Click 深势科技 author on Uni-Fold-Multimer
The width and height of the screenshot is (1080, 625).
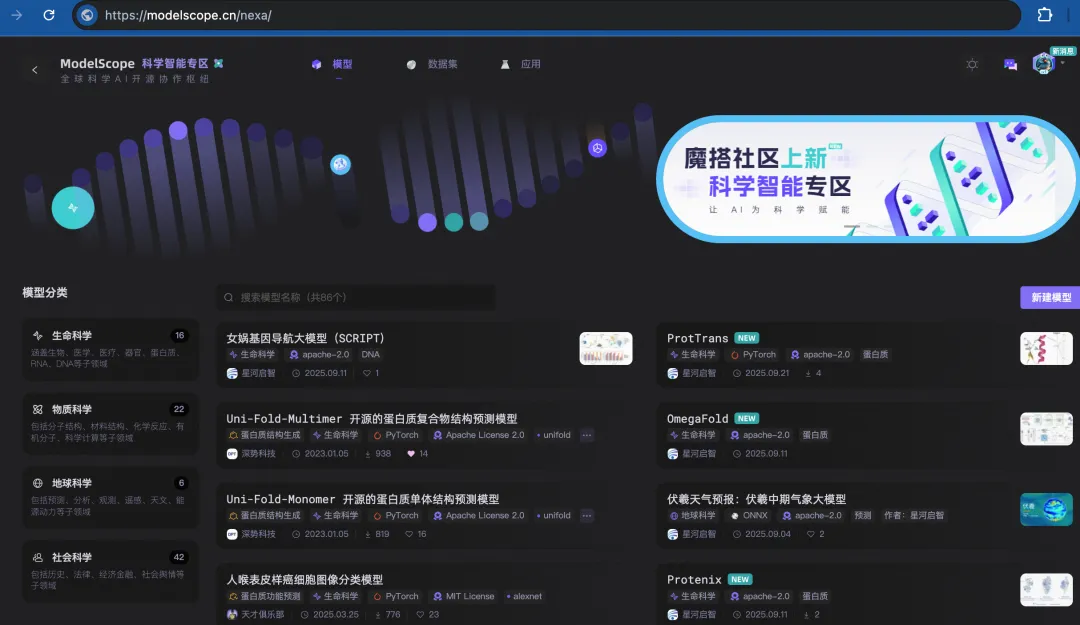(258, 454)
